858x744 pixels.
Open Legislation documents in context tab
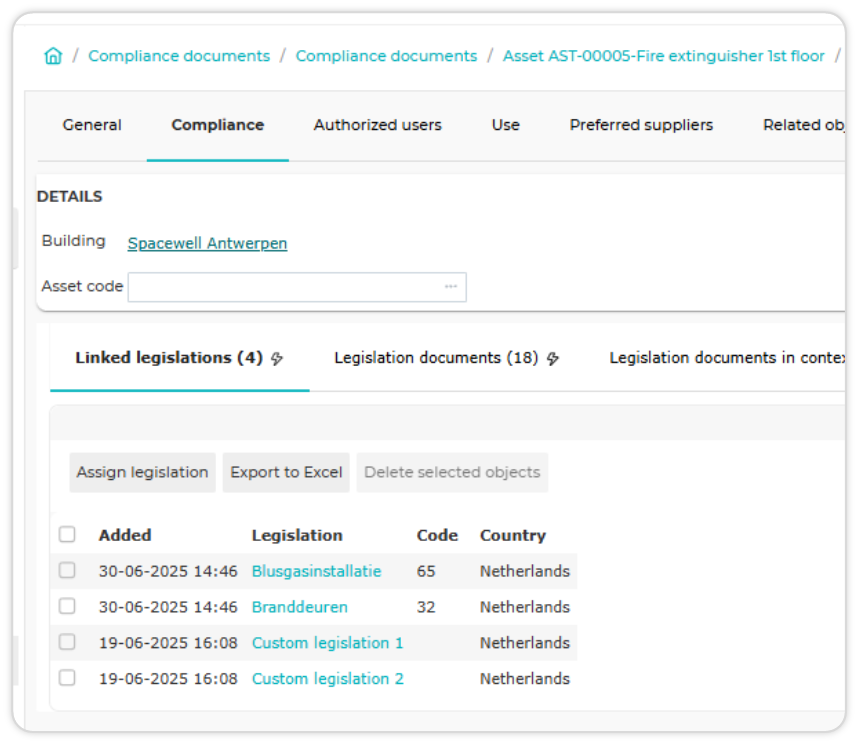727,358
